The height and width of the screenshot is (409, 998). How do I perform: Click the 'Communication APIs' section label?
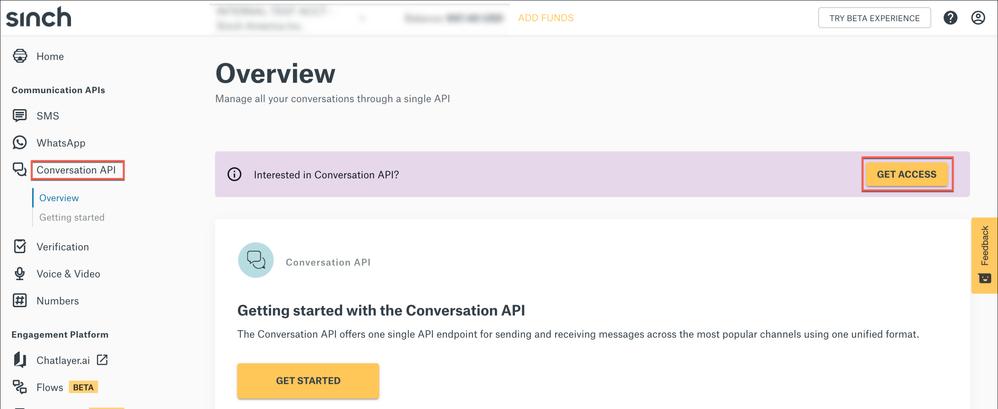[x=58, y=90]
